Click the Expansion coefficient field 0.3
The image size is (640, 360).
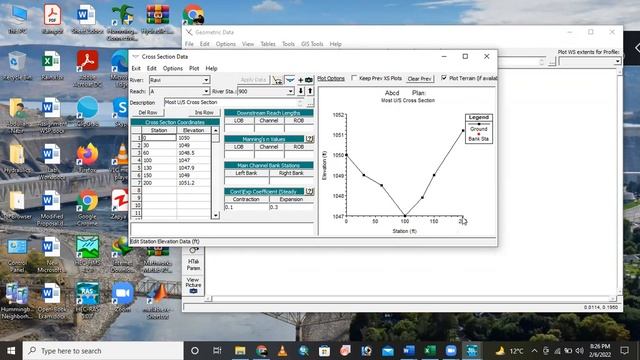click(291, 207)
